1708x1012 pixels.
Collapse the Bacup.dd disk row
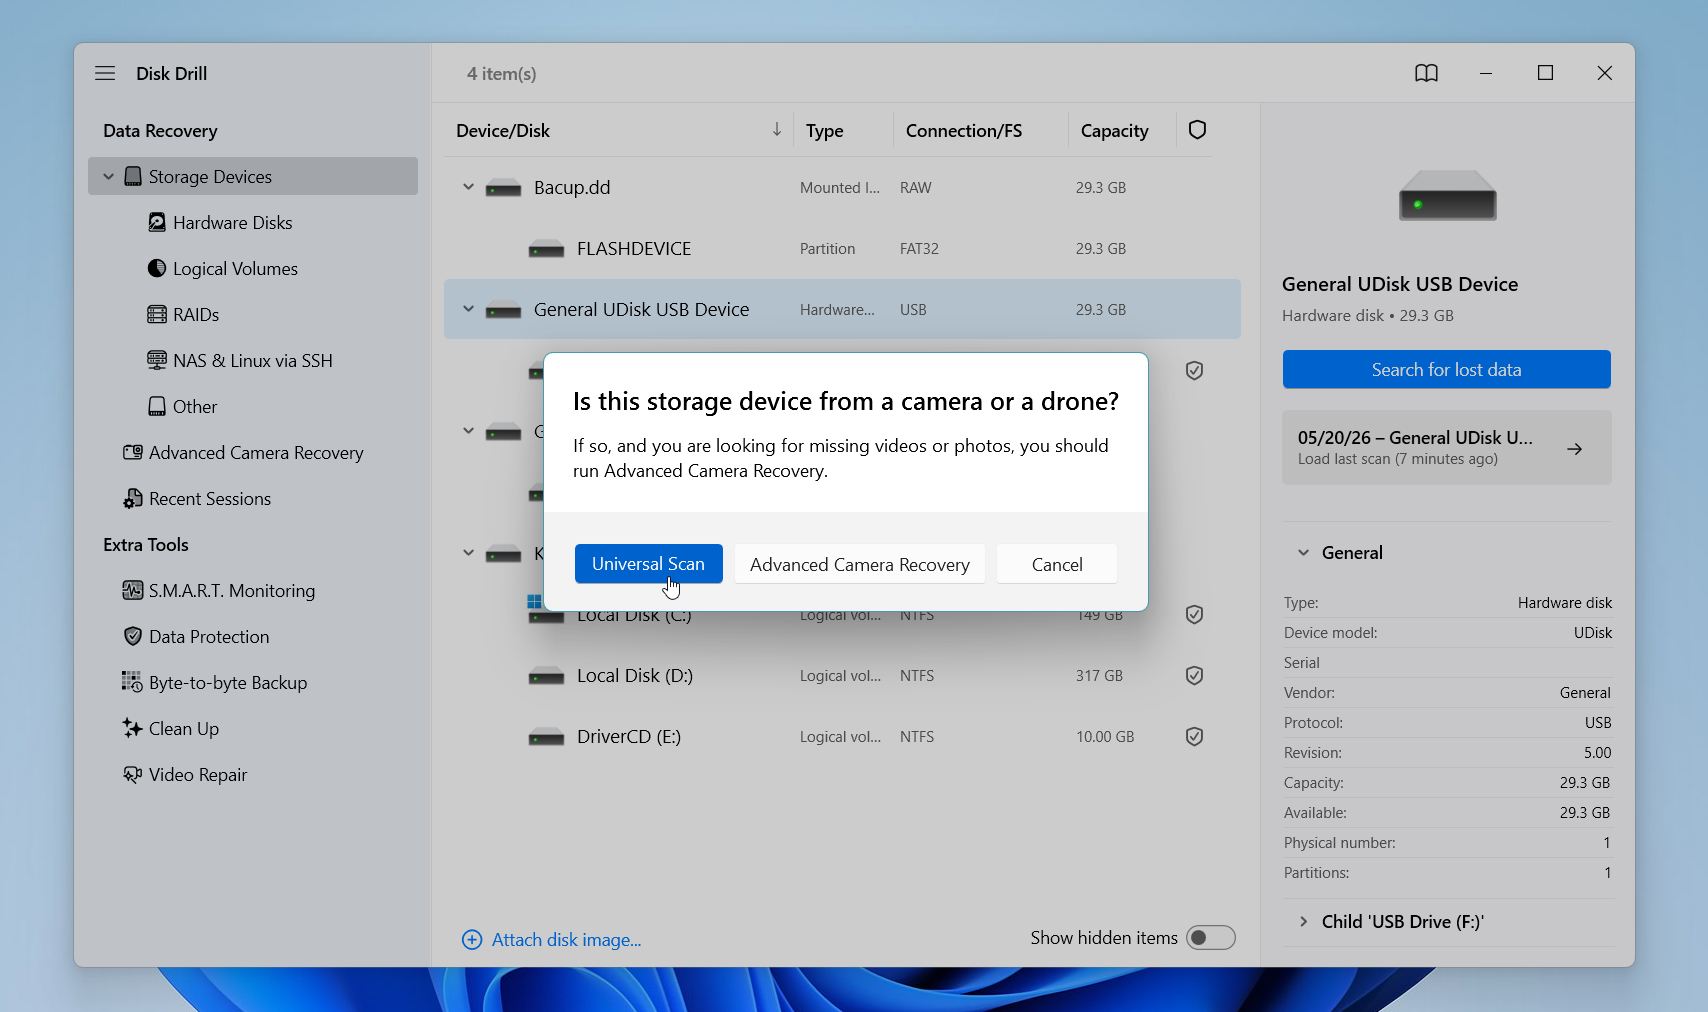[467, 187]
